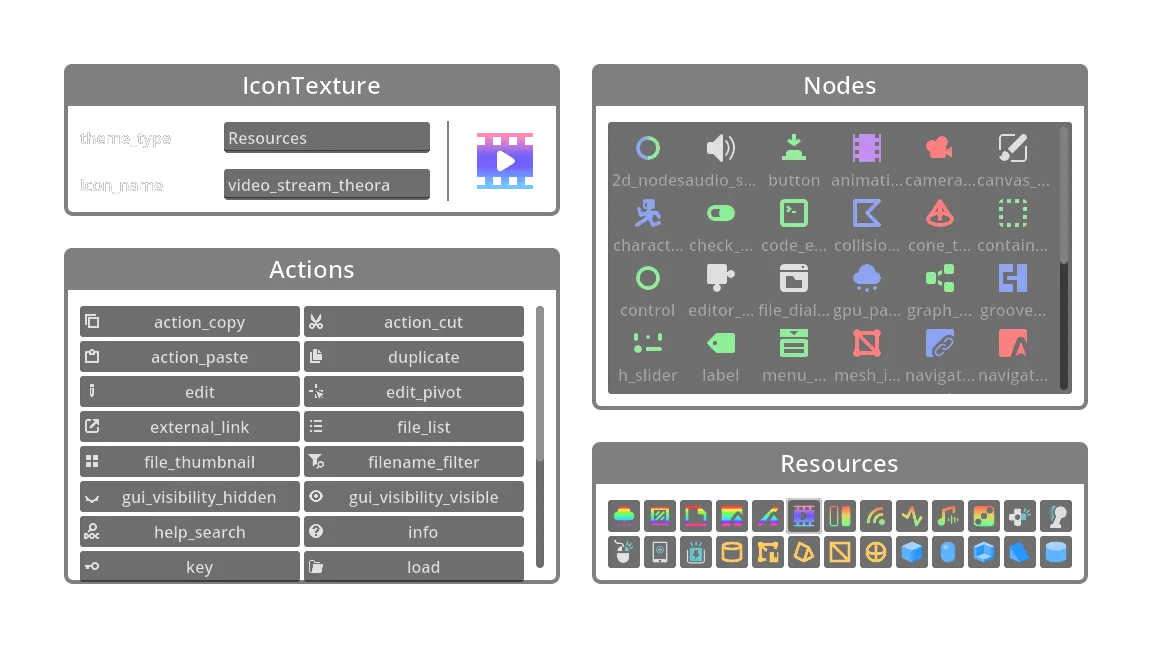Viewport: 1152px width, 648px height.
Task: Pick the mouse input event resource icon
Action: [x=624, y=552]
